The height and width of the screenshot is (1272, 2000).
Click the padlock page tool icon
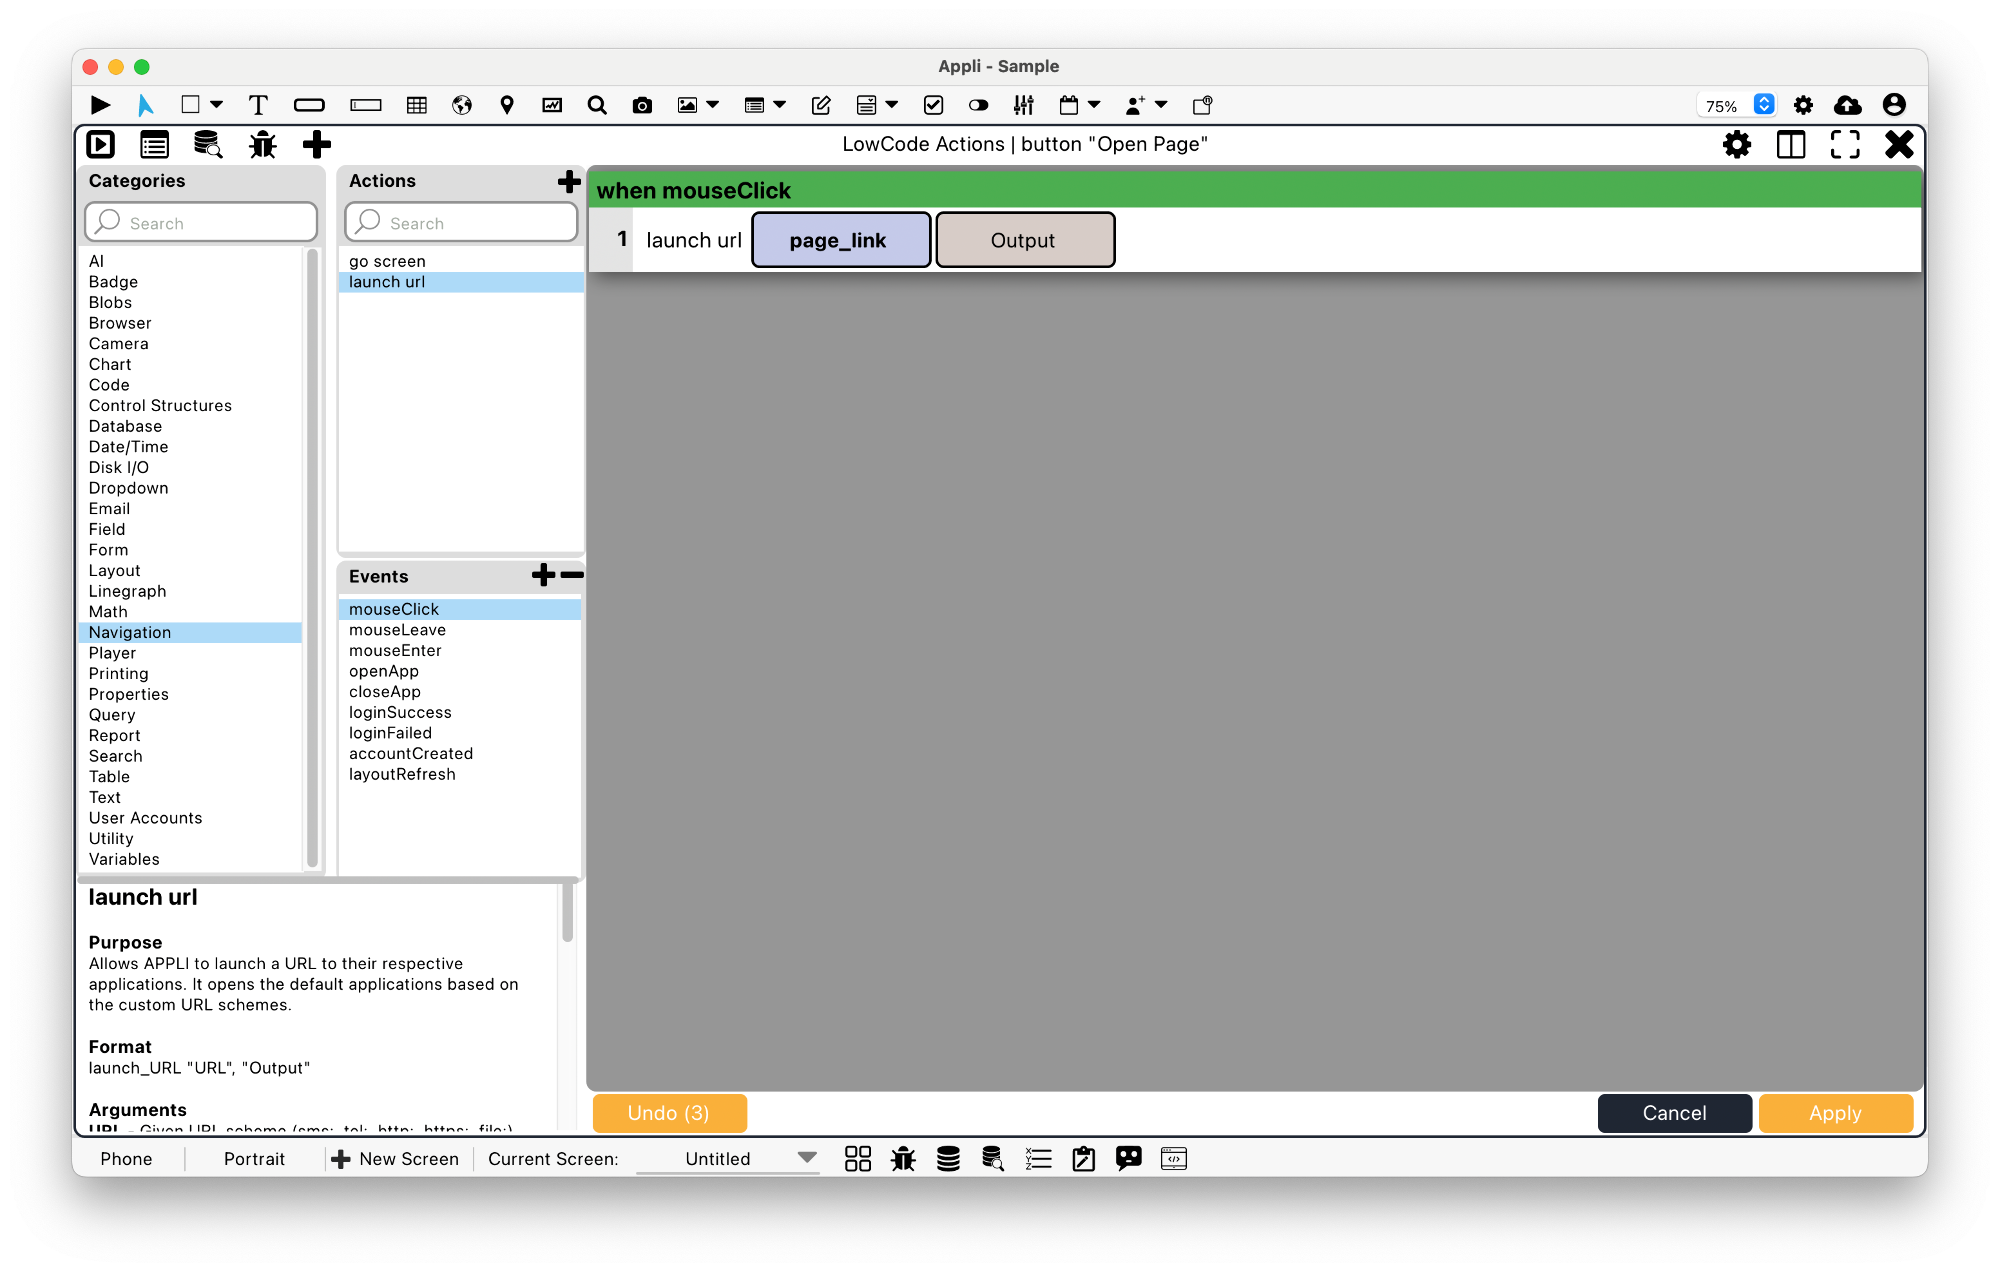pos(1203,105)
